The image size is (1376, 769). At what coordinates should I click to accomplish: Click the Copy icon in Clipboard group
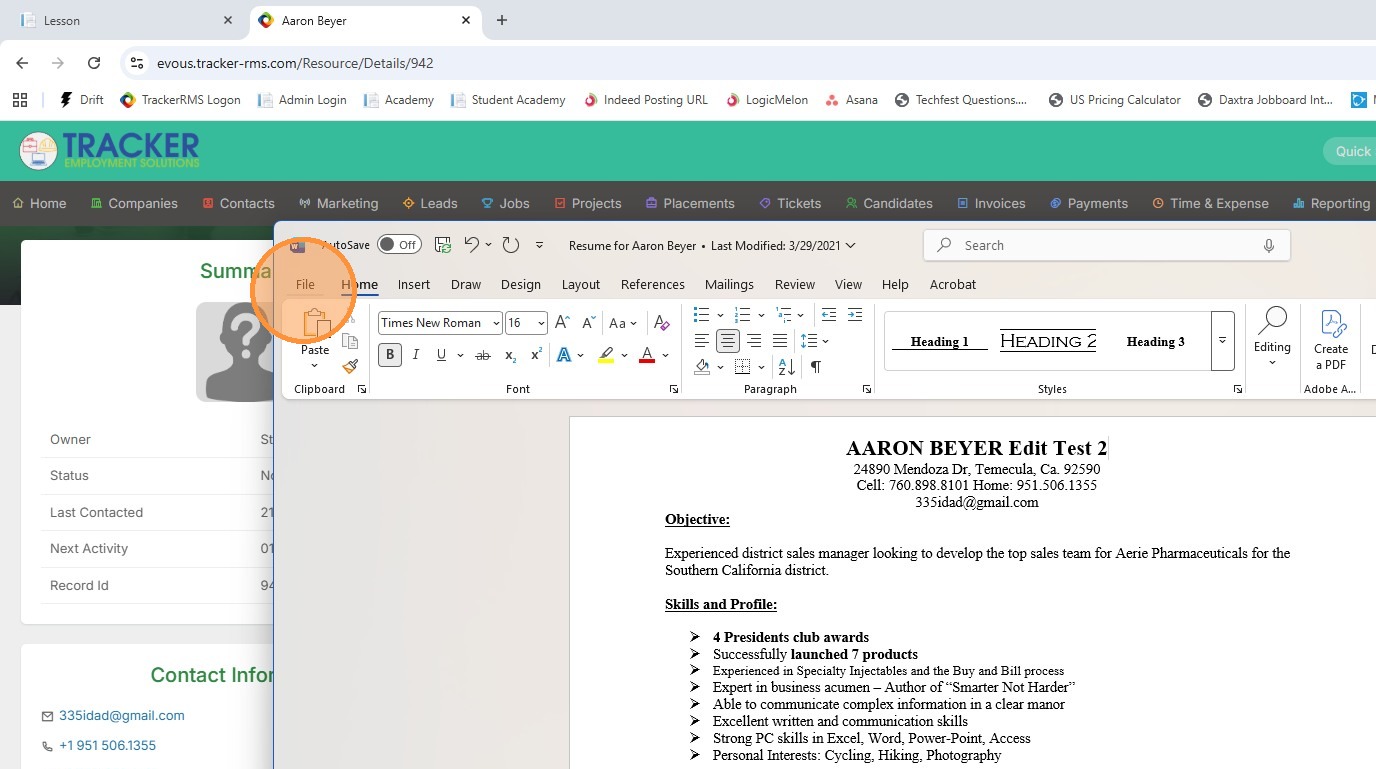(x=350, y=341)
